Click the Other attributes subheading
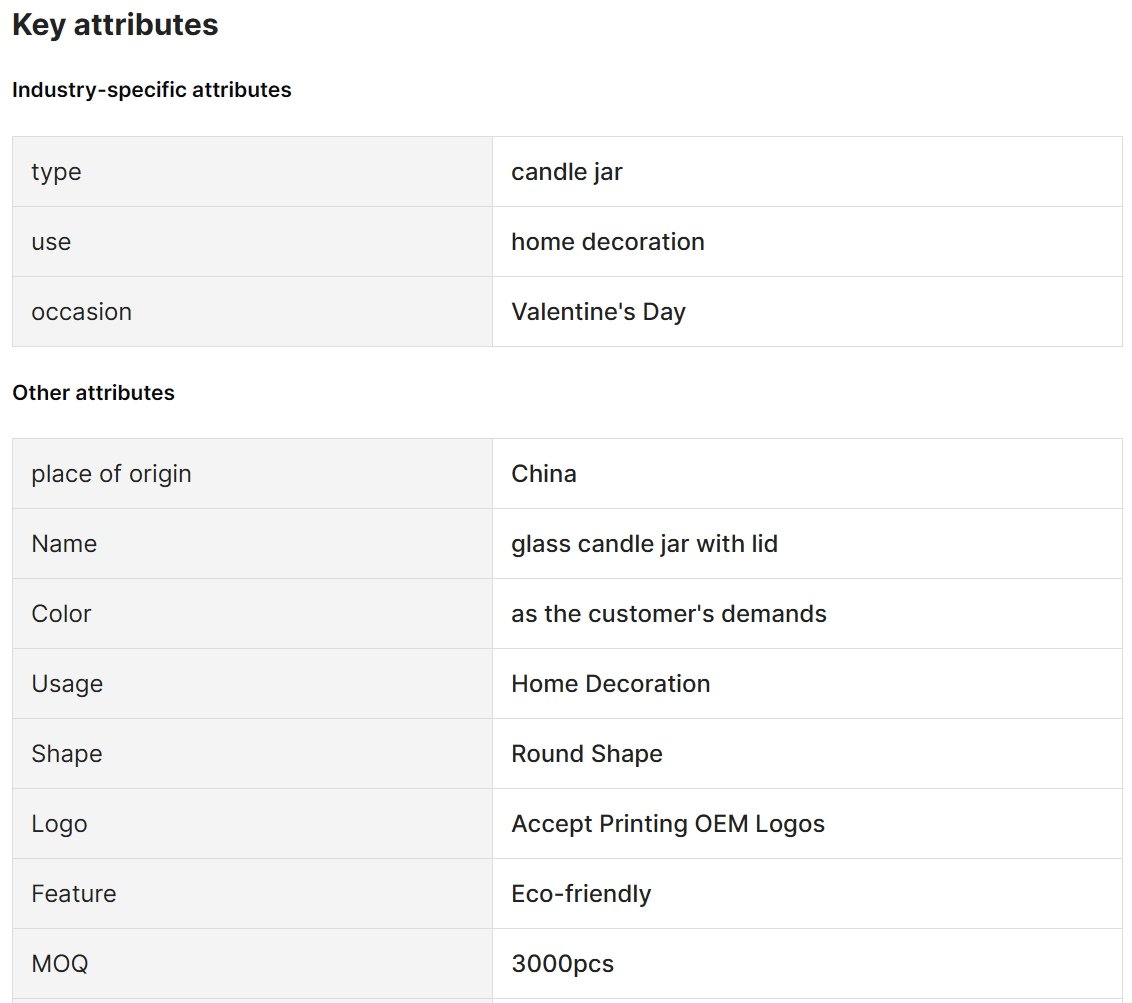This screenshot has width=1132, height=1003. 93,392
